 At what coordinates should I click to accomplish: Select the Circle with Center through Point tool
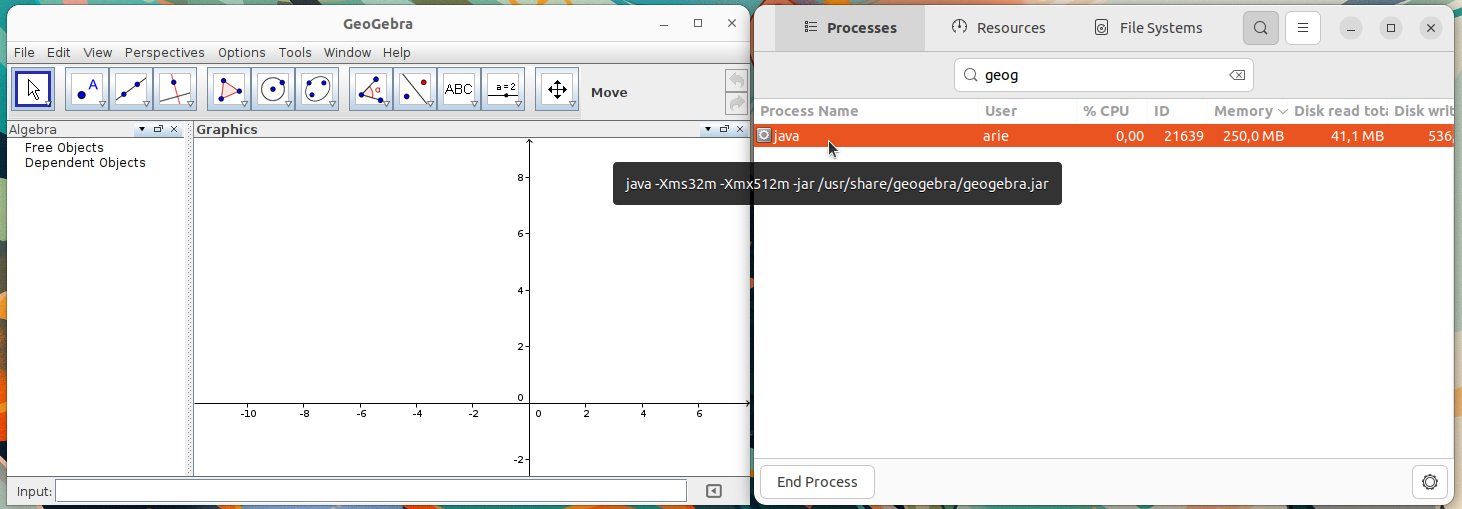pyautogui.click(x=274, y=89)
